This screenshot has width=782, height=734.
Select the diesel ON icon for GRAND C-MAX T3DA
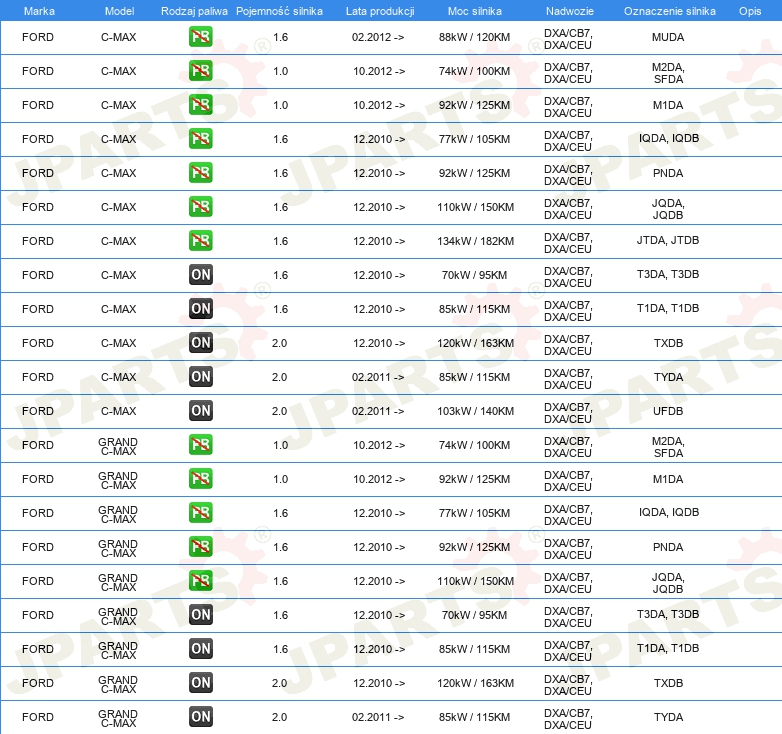click(201, 615)
